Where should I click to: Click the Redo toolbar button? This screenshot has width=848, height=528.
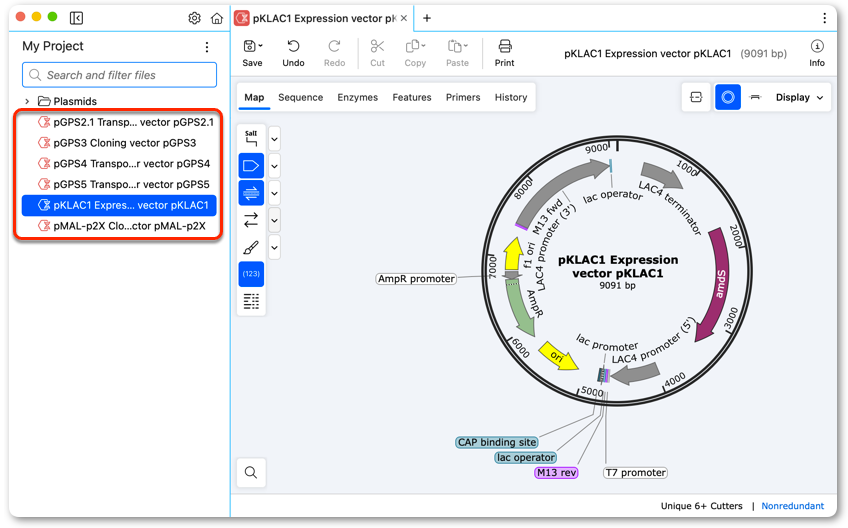click(x=334, y=53)
